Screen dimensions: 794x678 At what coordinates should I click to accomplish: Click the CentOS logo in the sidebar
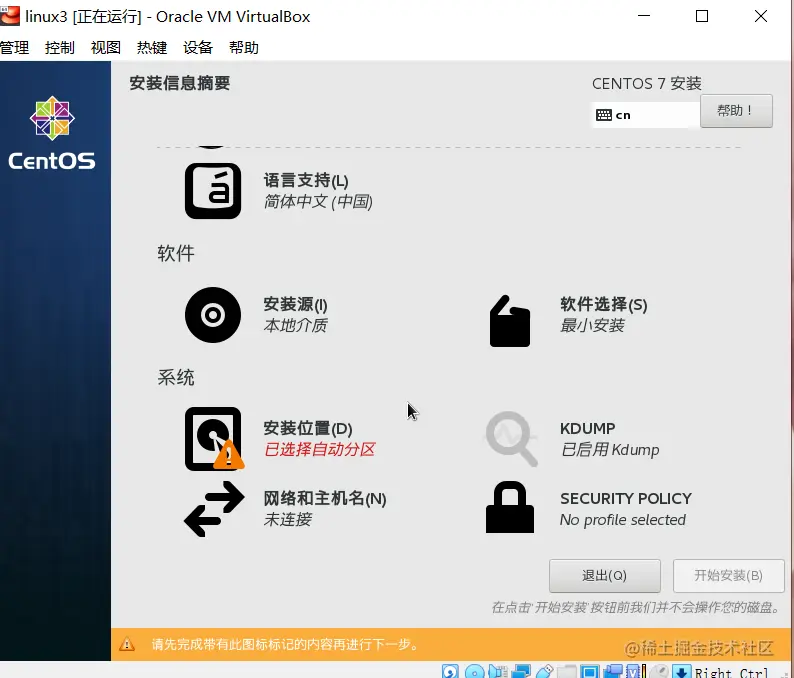click(x=52, y=133)
